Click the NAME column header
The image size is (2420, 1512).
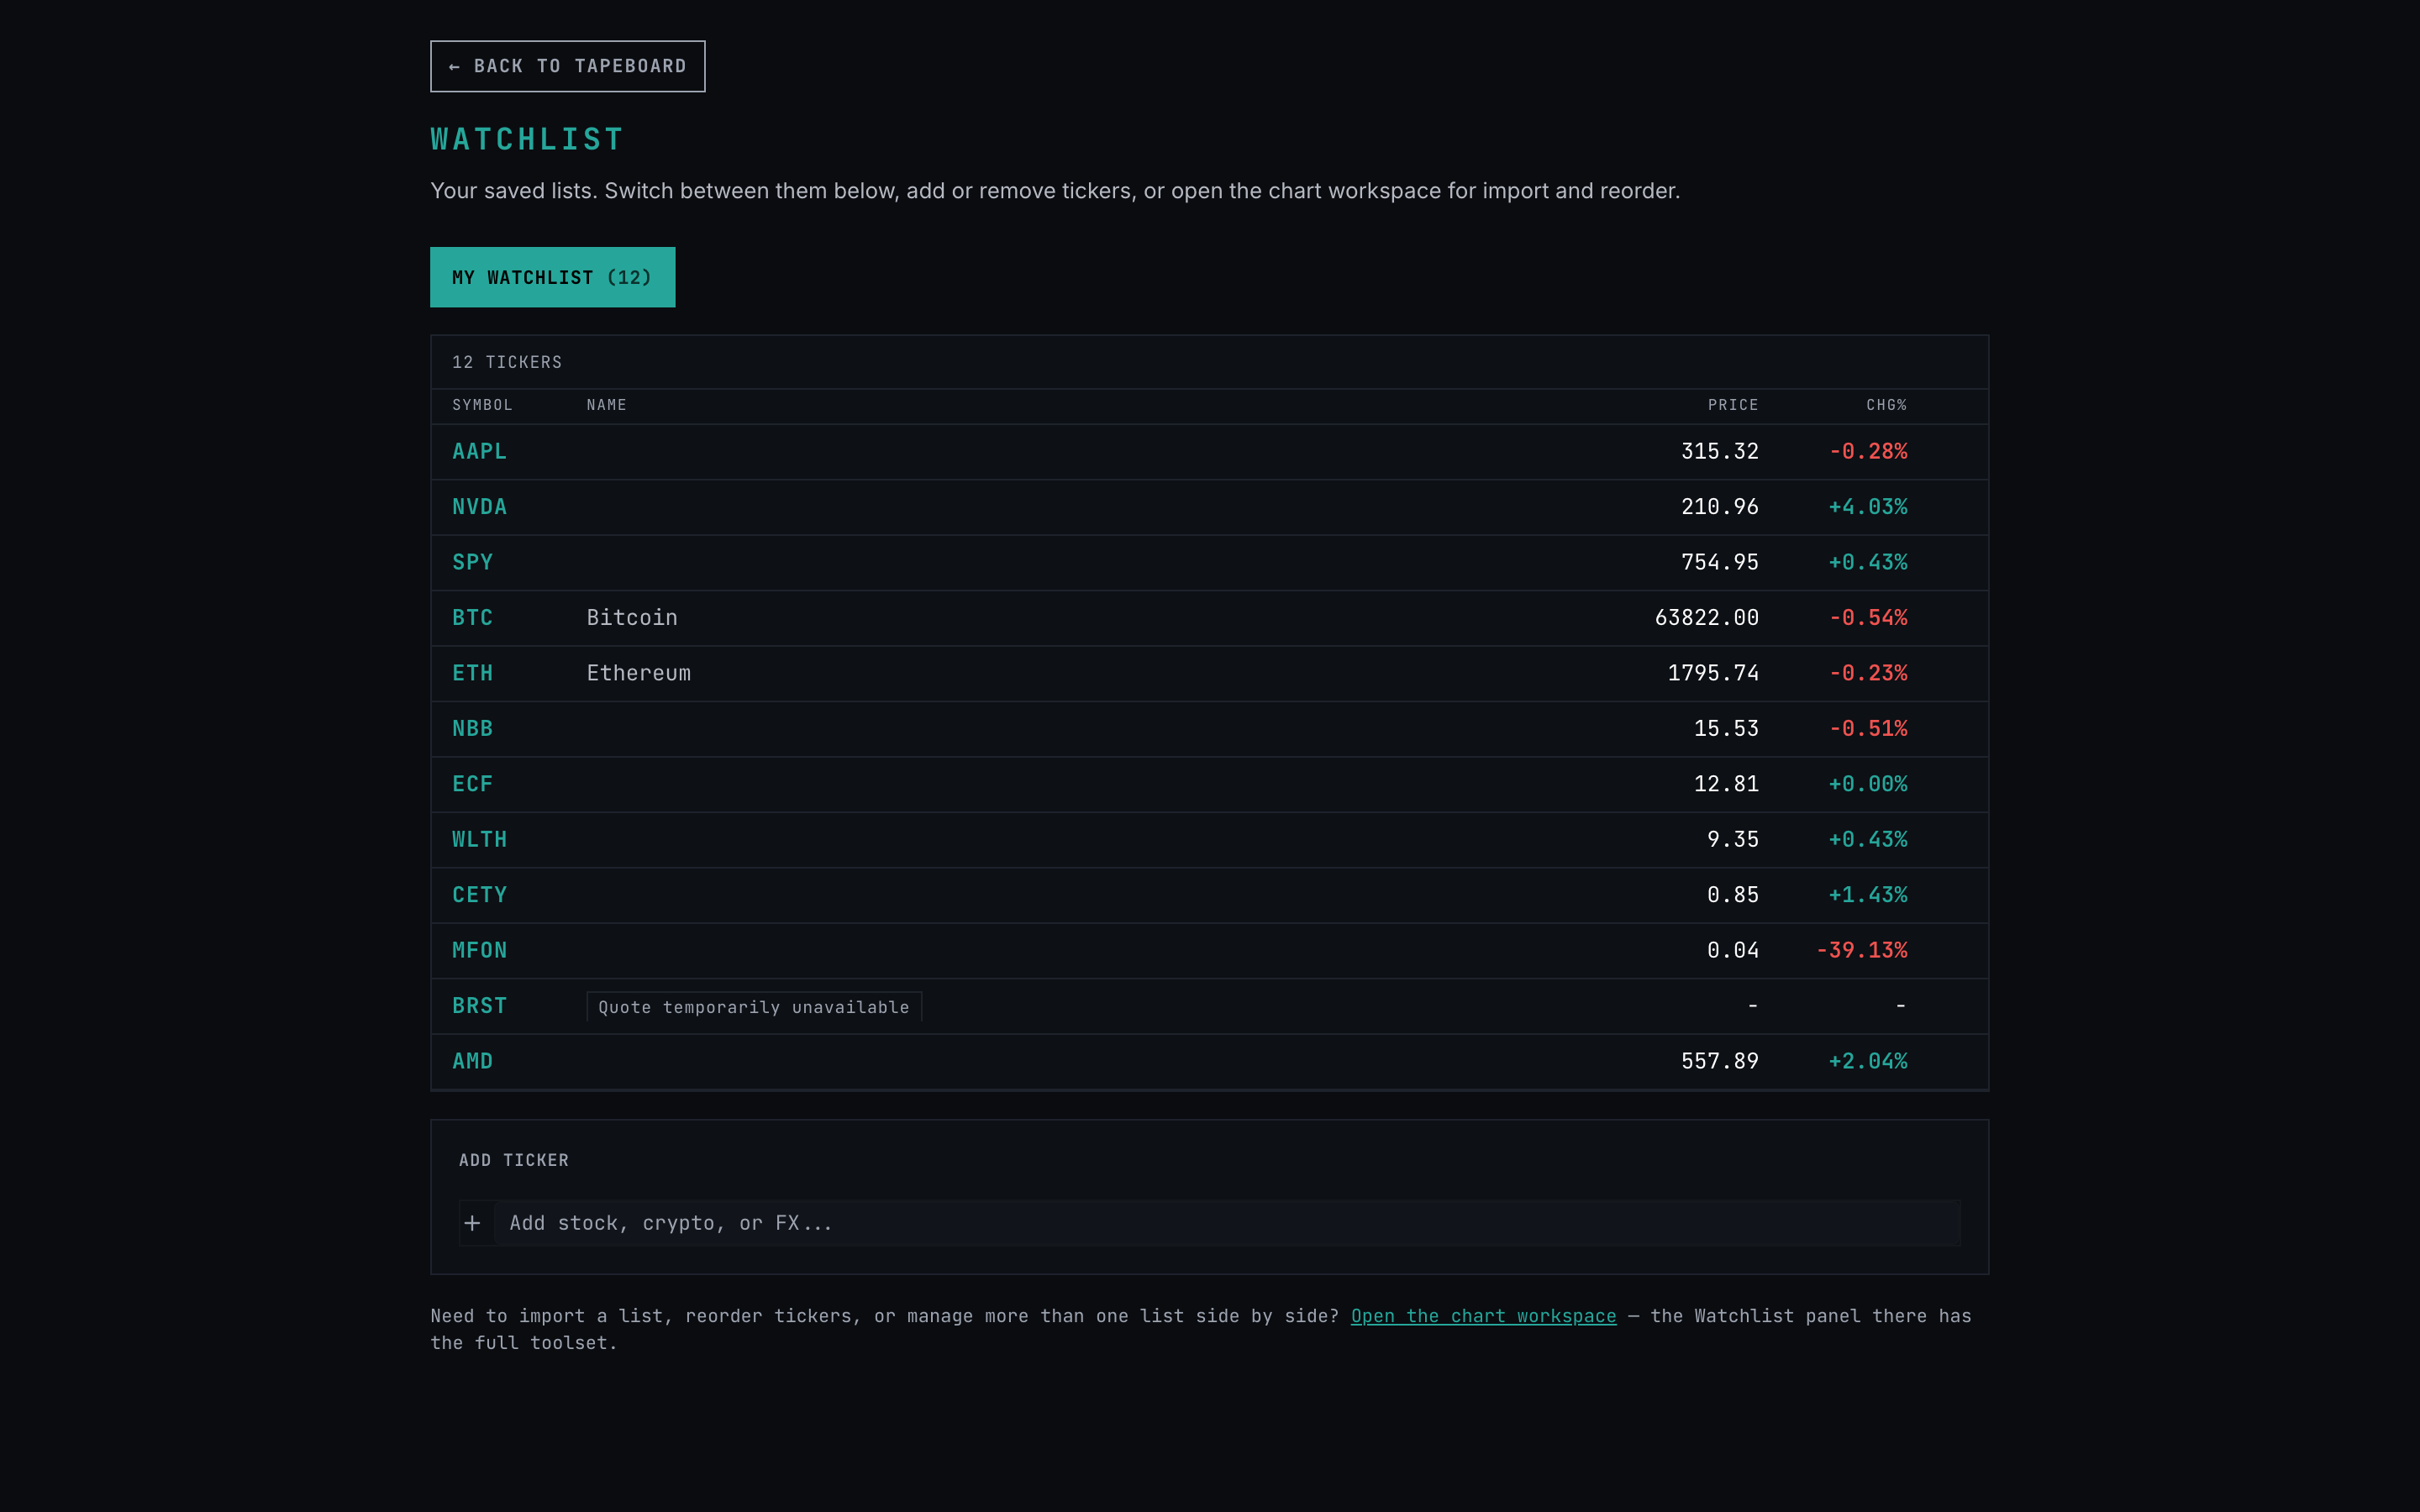[x=606, y=405]
